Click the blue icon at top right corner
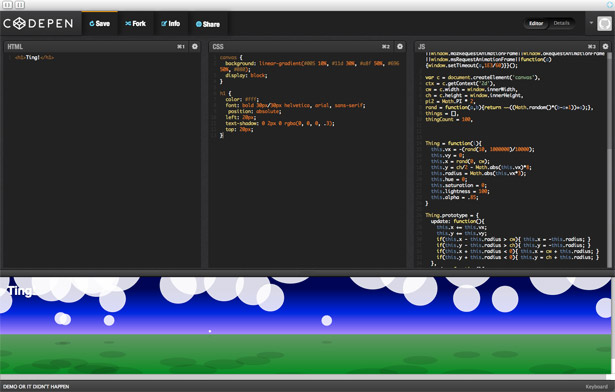The width and height of the screenshot is (615, 392). click(x=610, y=5)
